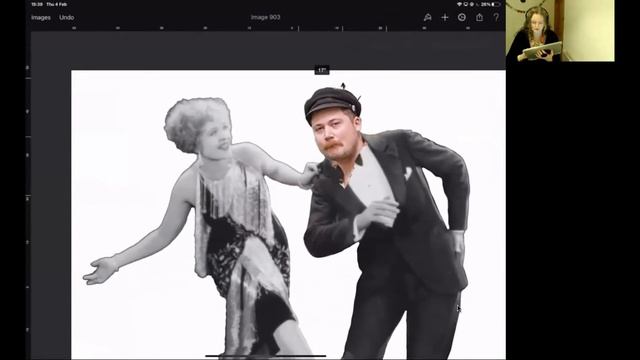Open the circular settings icon in the toolbar
Viewport: 640px width, 360px height.
coord(462,17)
